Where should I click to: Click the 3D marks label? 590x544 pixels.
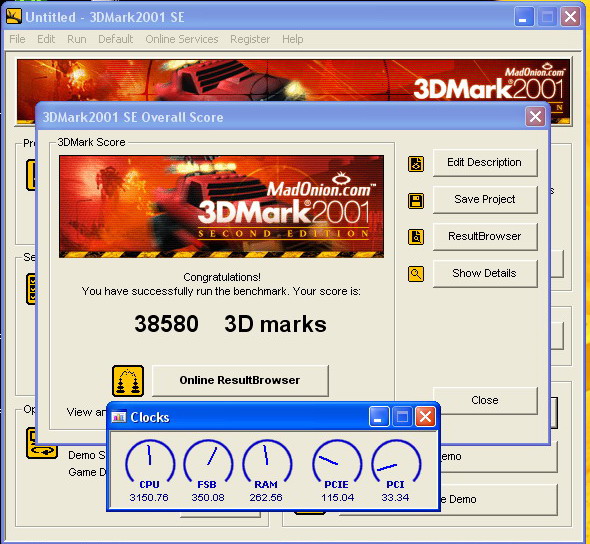click(x=275, y=324)
